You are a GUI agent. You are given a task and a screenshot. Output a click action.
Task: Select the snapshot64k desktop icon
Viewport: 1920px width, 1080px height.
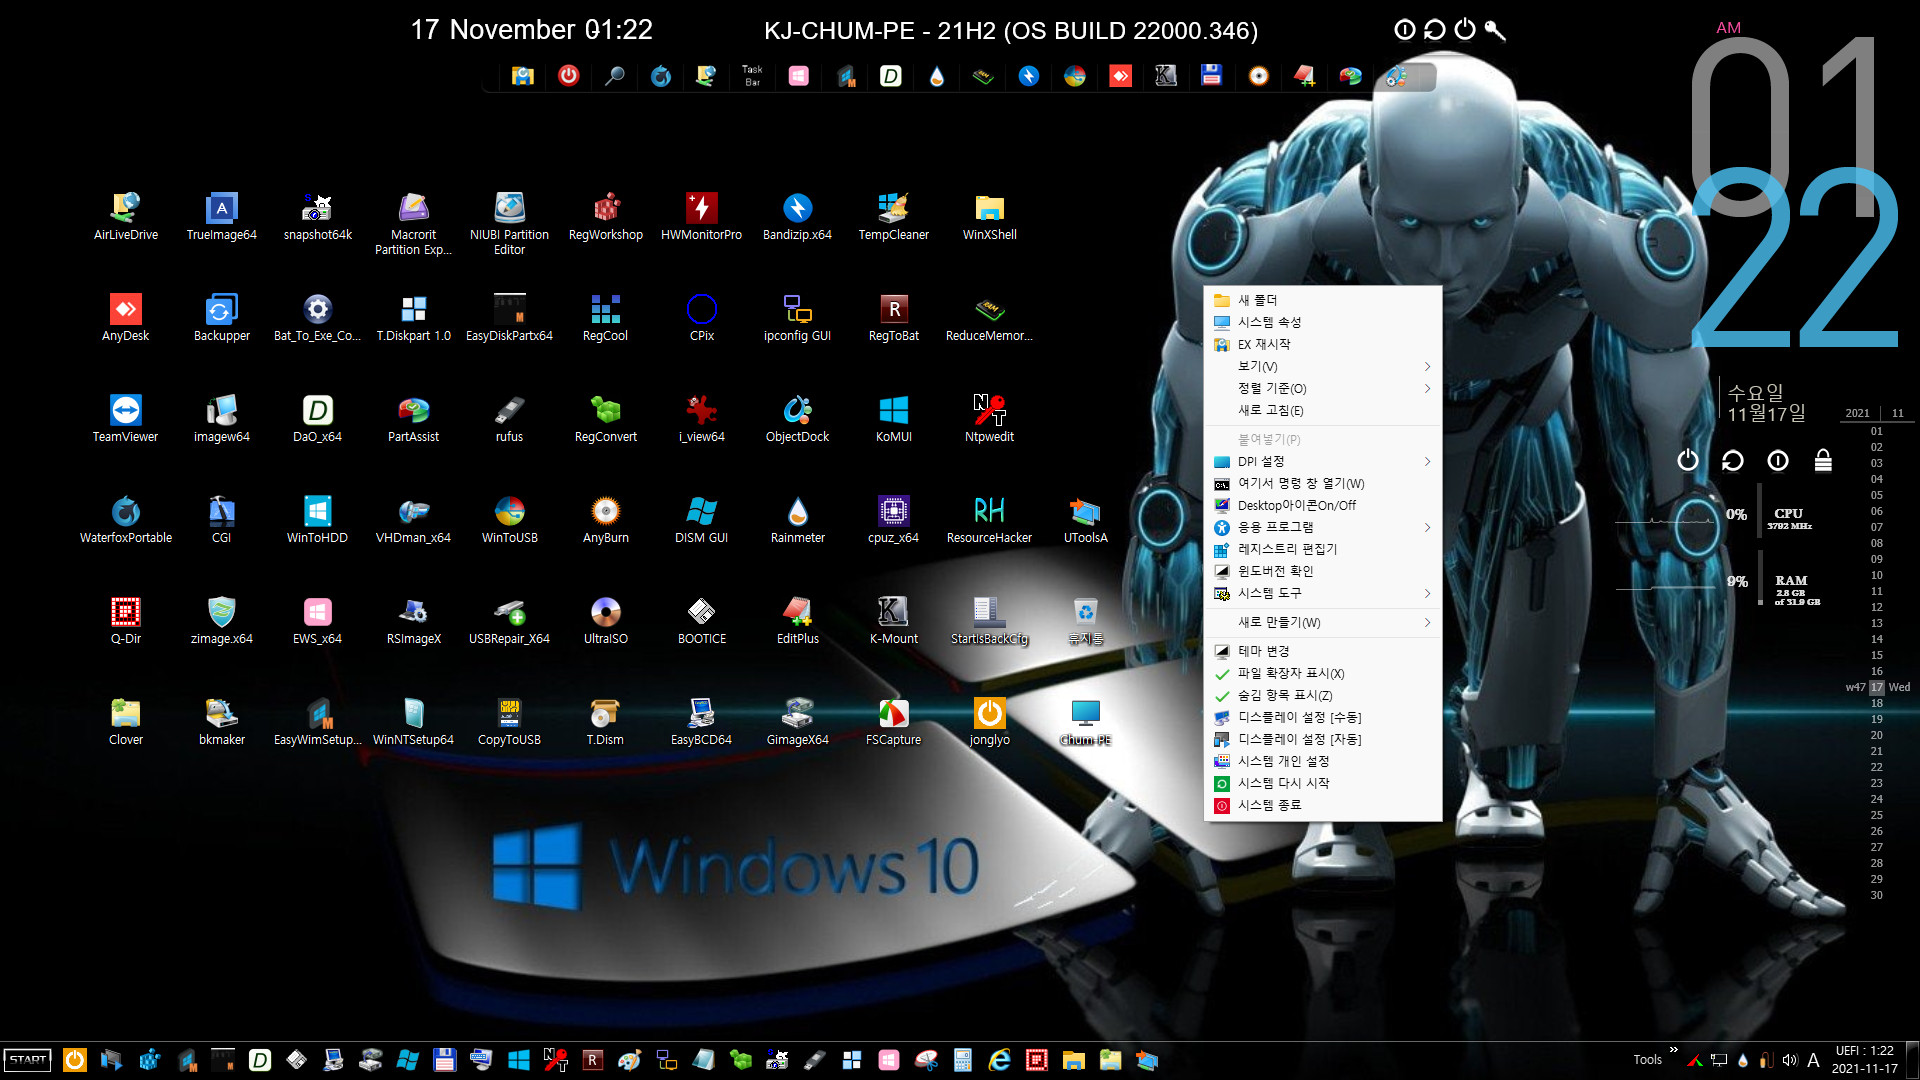click(x=317, y=216)
